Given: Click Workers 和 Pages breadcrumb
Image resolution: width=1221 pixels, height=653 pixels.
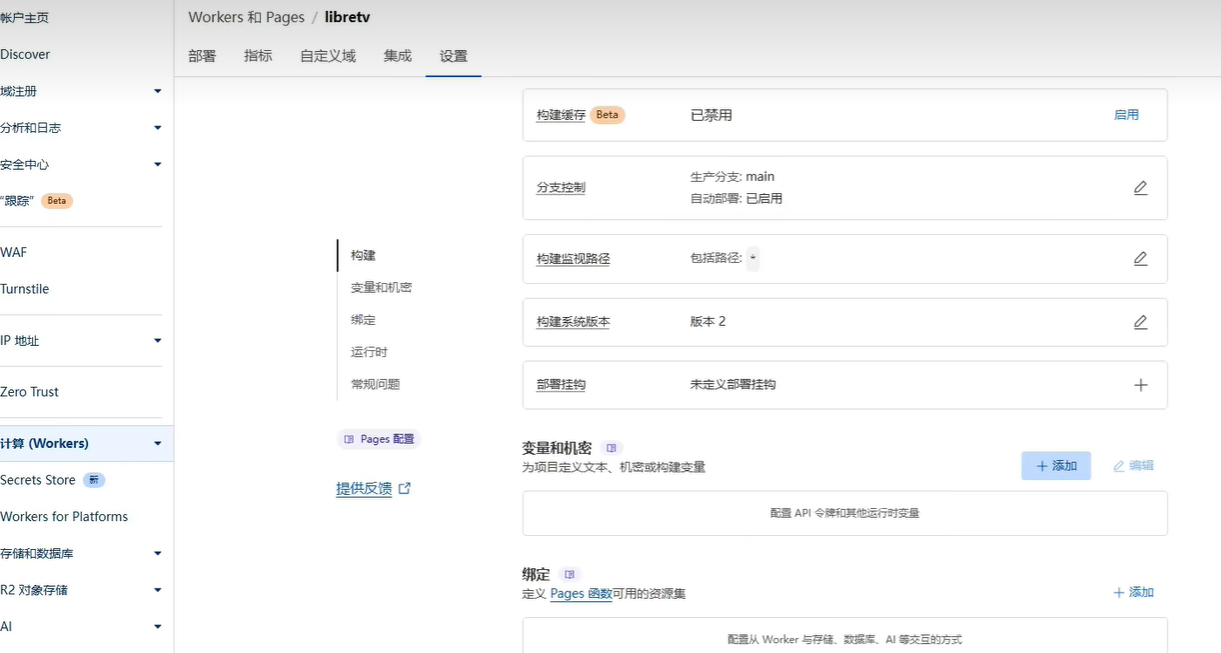Looking at the screenshot, I should 246,17.
